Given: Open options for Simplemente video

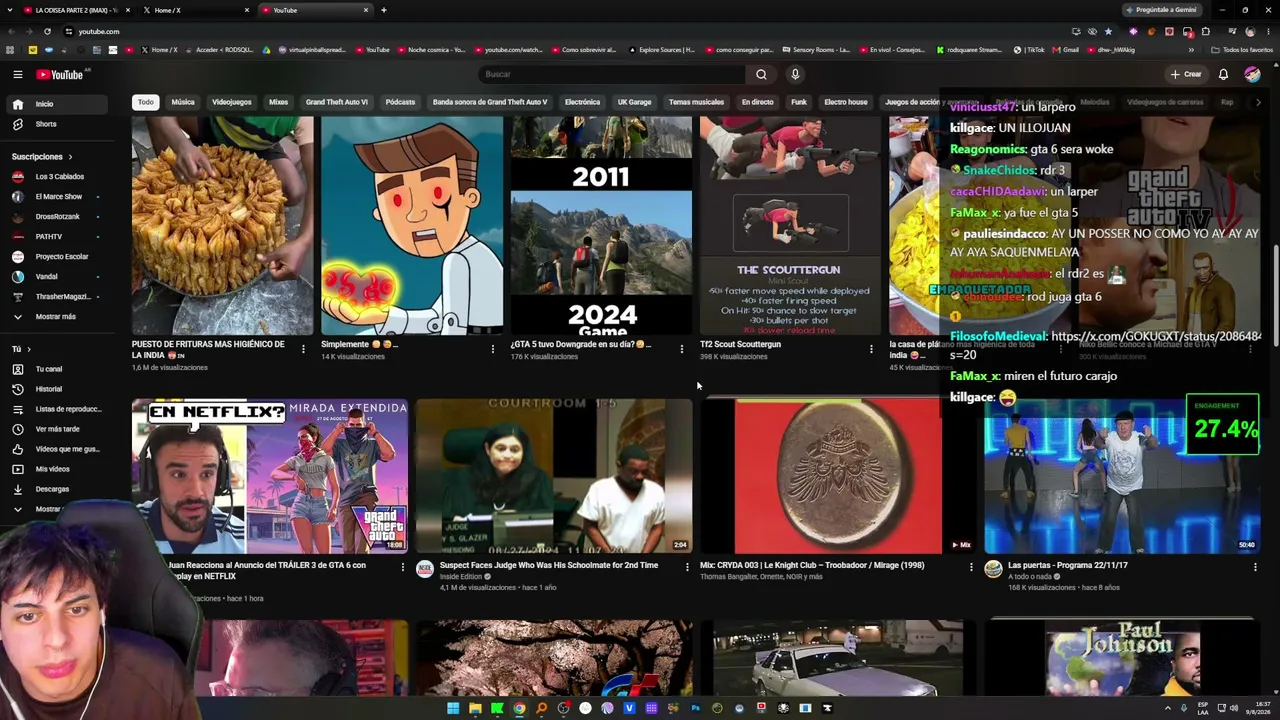Looking at the screenshot, I should pos(492,349).
